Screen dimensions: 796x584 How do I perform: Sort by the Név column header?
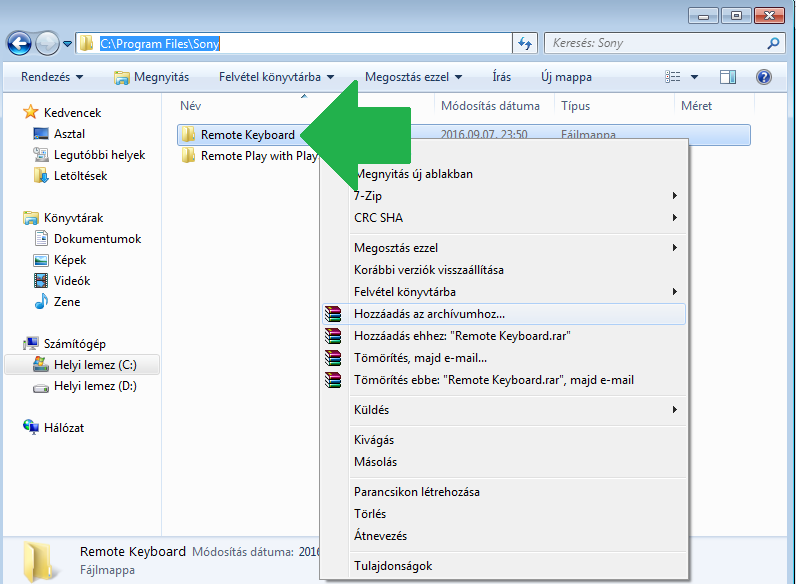[x=191, y=106]
